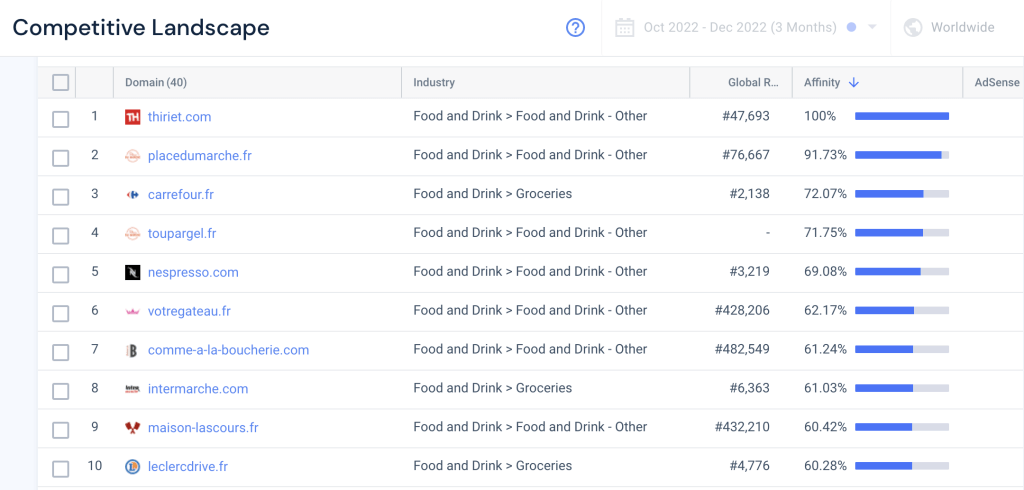Sort by Affinity using the arrow
The height and width of the screenshot is (490, 1024).
pos(853,83)
